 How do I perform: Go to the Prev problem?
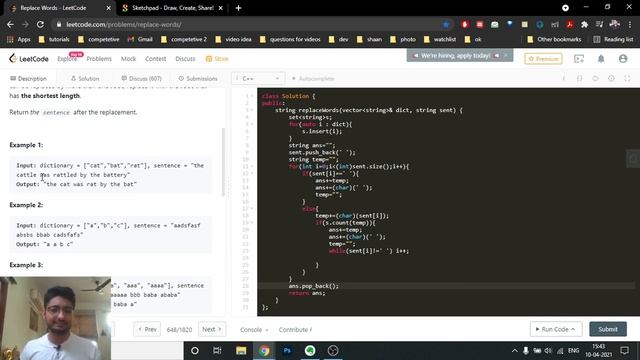pyautogui.click(x=147, y=329)
